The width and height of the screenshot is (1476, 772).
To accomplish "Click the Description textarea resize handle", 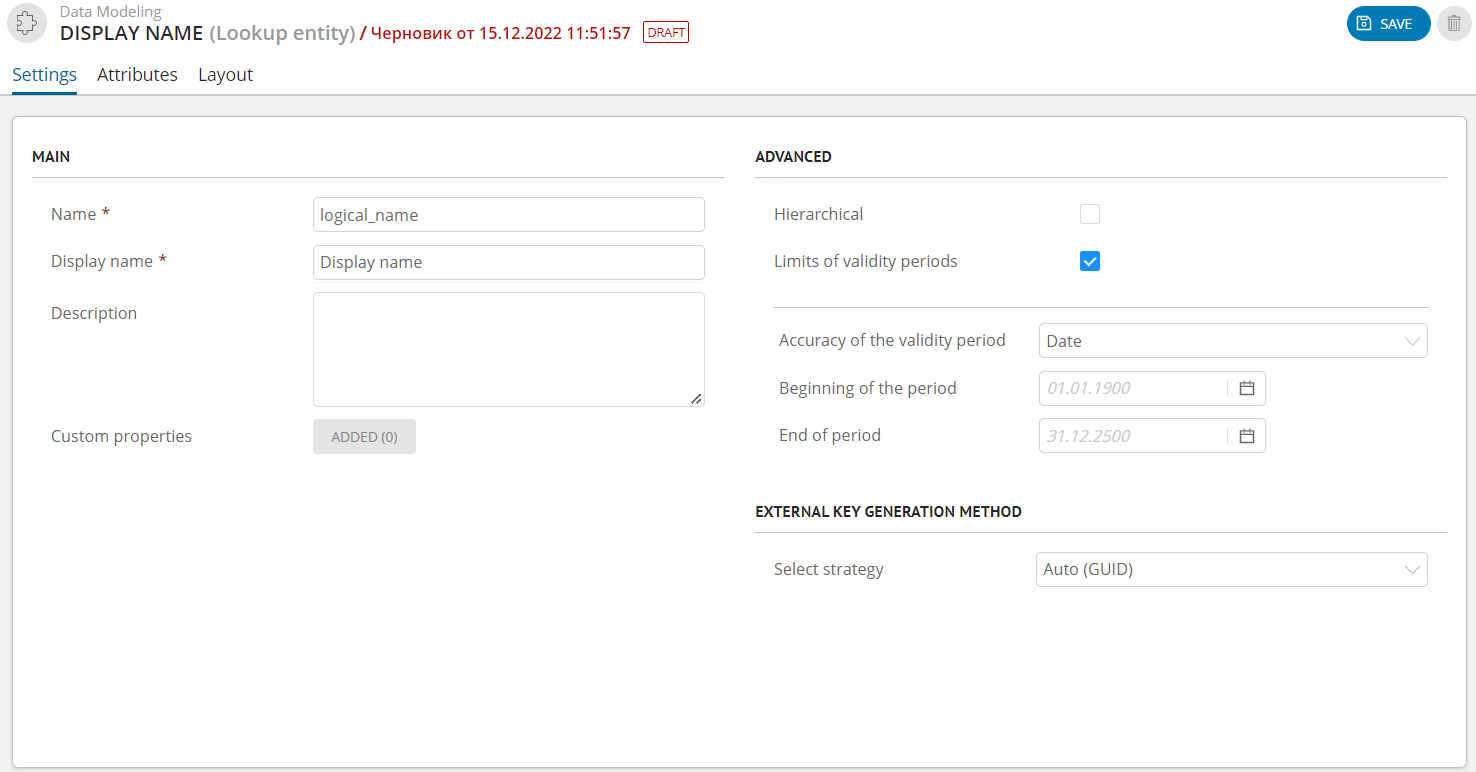I will pos(696,398).
